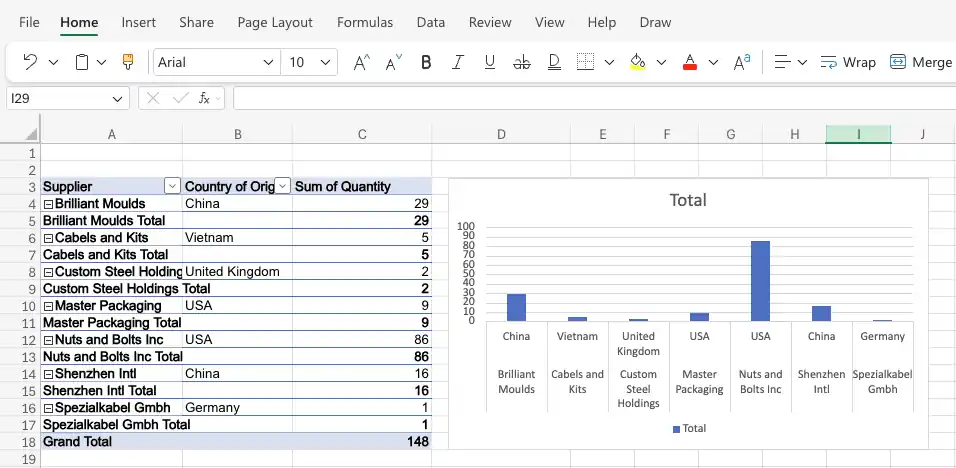Toggle Strikethrough formatting
Image resolution: width=956 pixels, height=468 pixels.
(522, 62)
